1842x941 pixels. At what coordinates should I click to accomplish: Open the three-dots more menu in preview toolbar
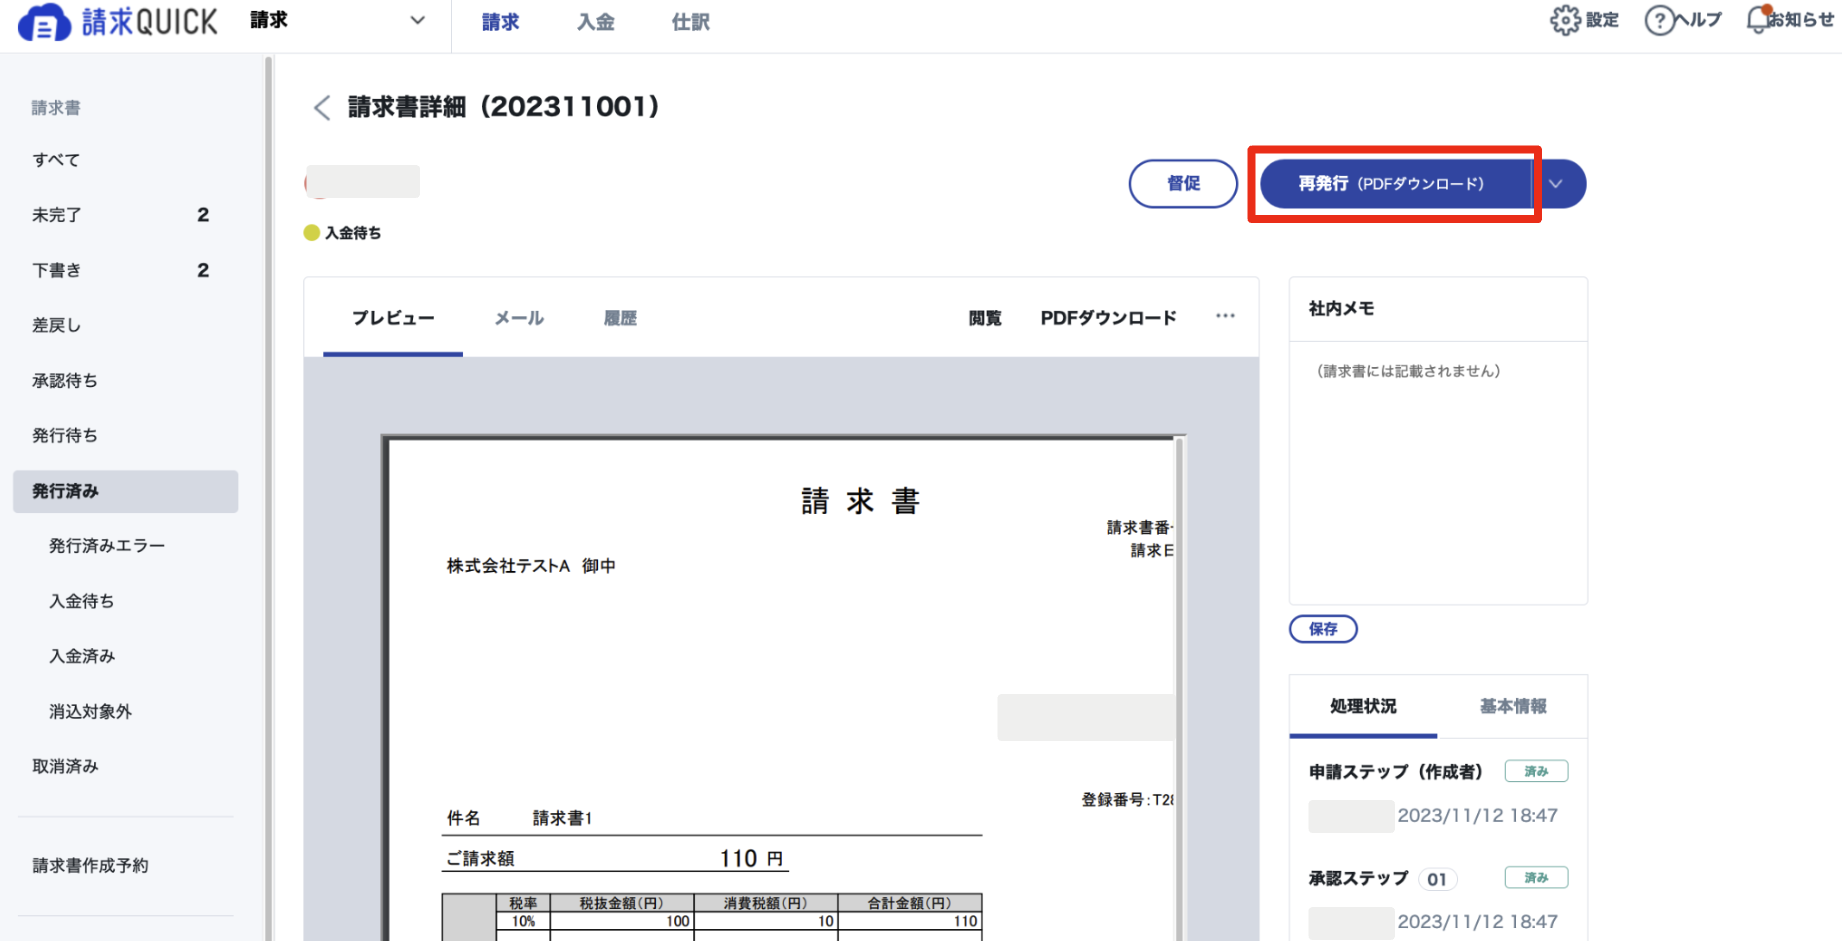click(x=1225, y=316)
